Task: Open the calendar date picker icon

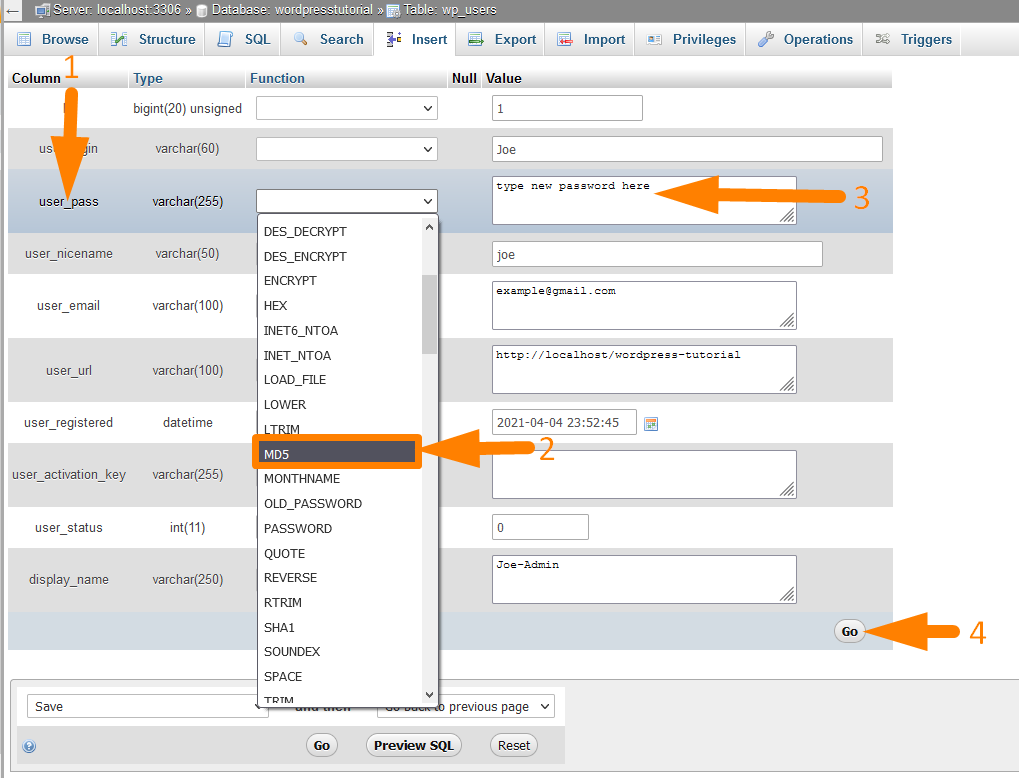Action: [651, 424]
